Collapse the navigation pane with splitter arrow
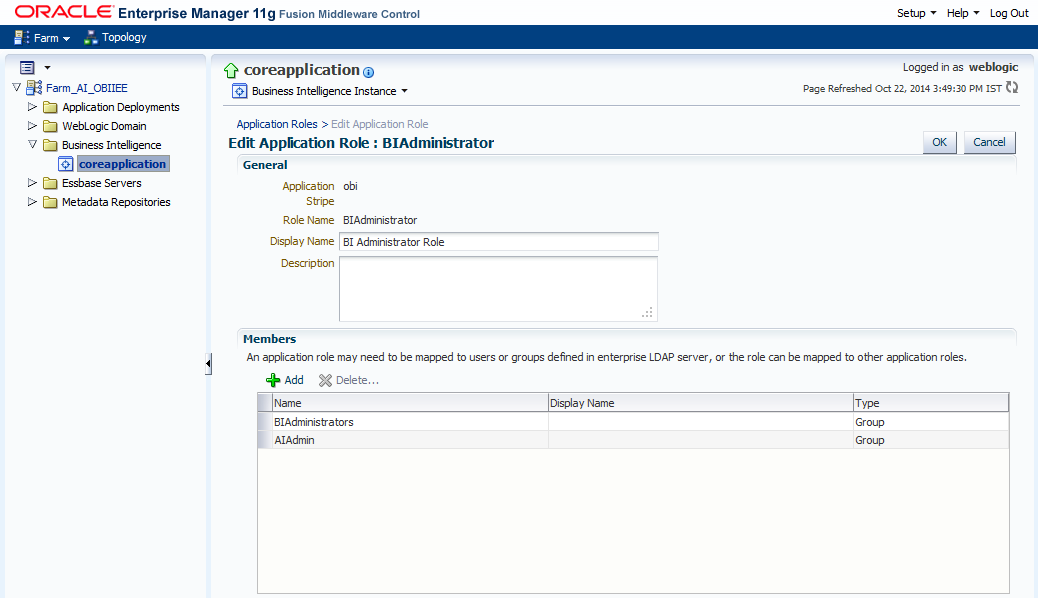This screenshot has width=1039, height=598. click(x=208, y=363)
